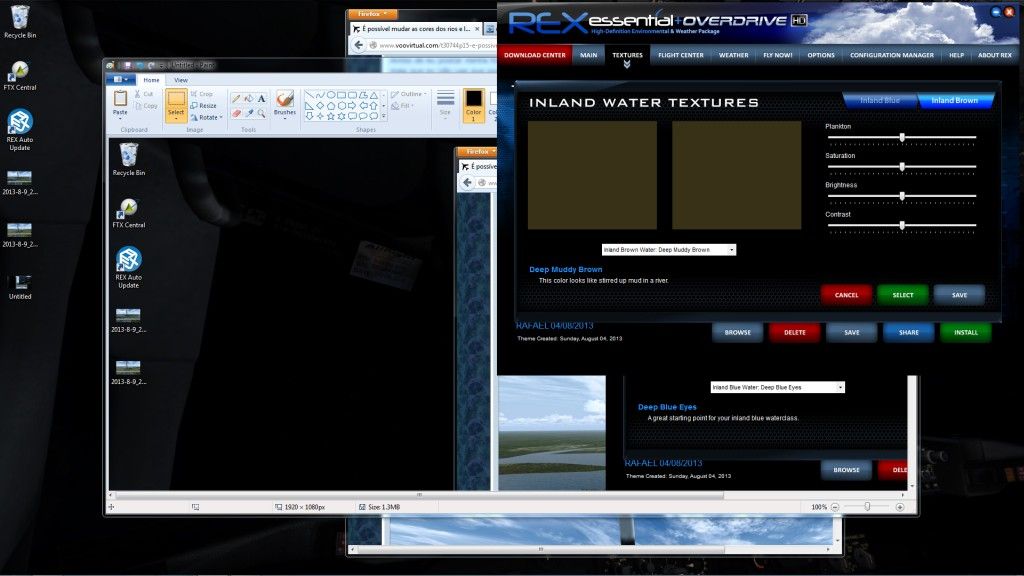Choose the diamond shape in Paint's Shapes gallery
This screenshot has height=576, width=1024.
320,105
